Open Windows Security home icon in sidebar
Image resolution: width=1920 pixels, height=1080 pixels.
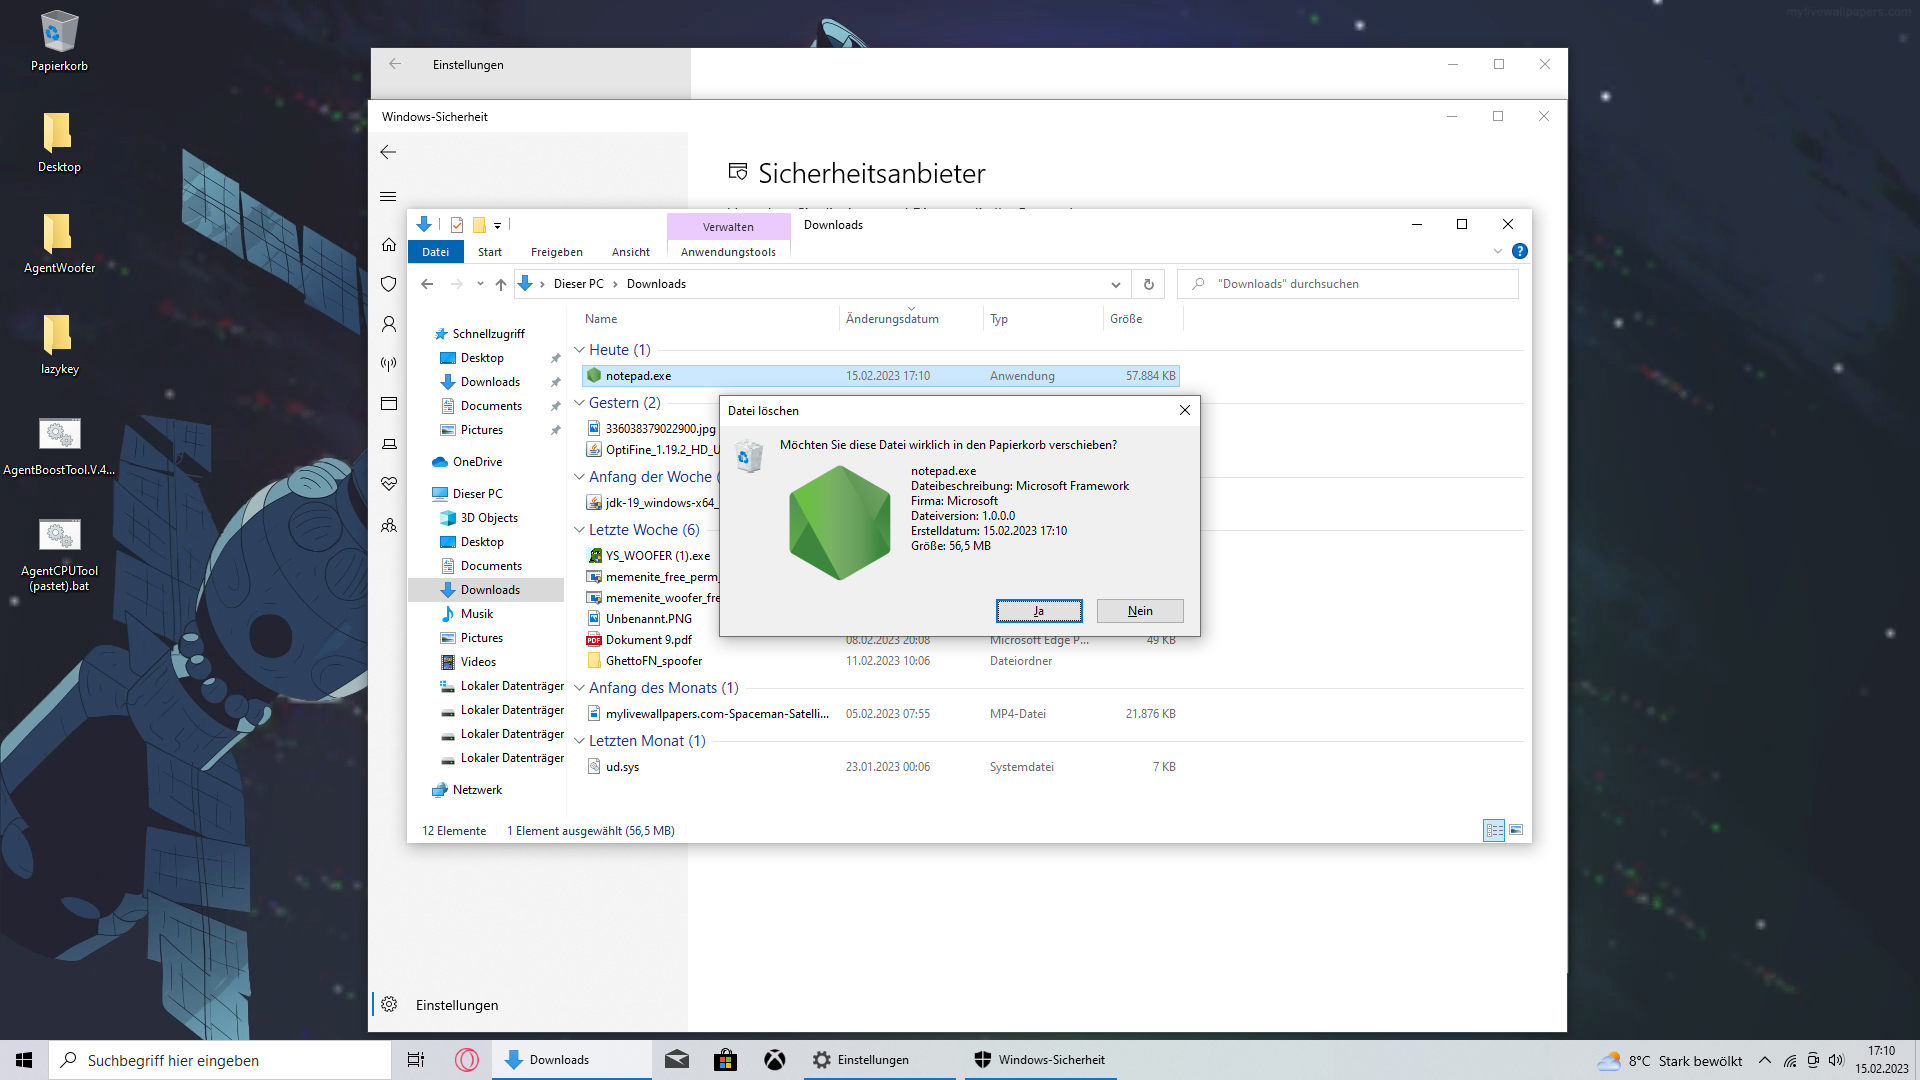coord(389,245)
